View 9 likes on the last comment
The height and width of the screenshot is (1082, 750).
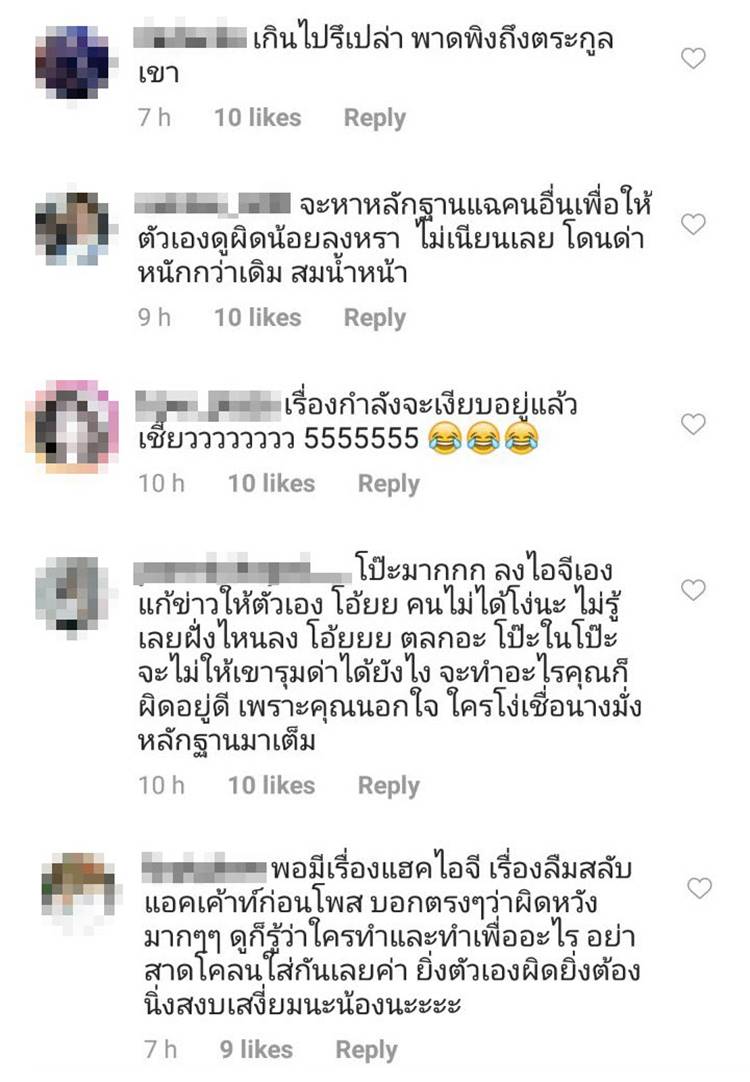[x=257, y=1050]
